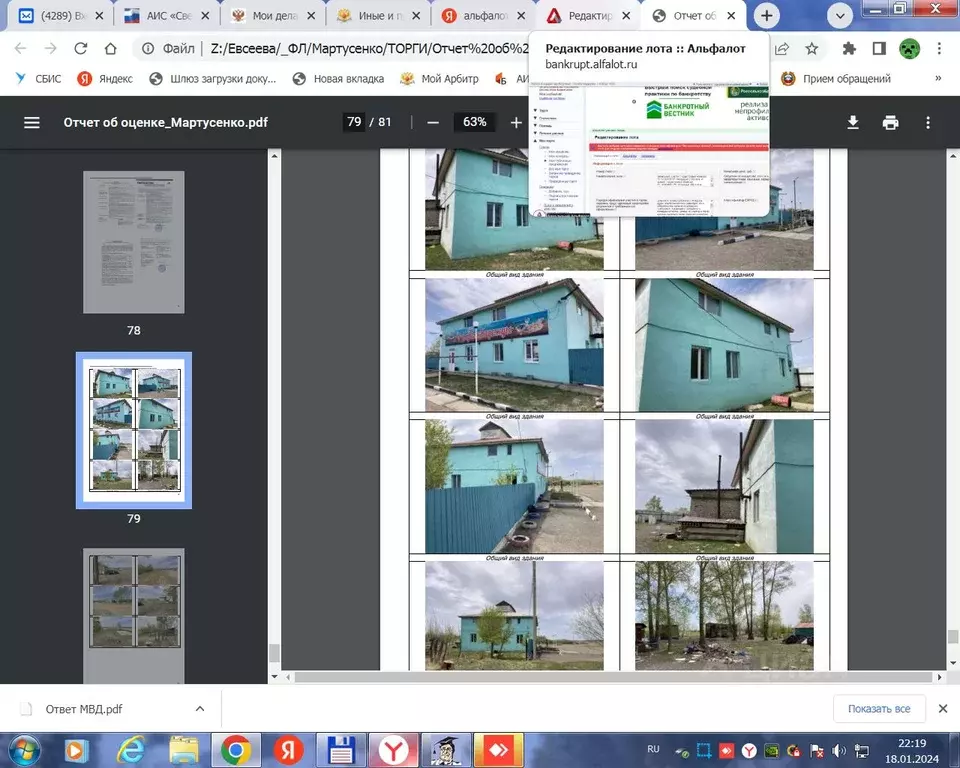Click the PDF page number field

354,122
